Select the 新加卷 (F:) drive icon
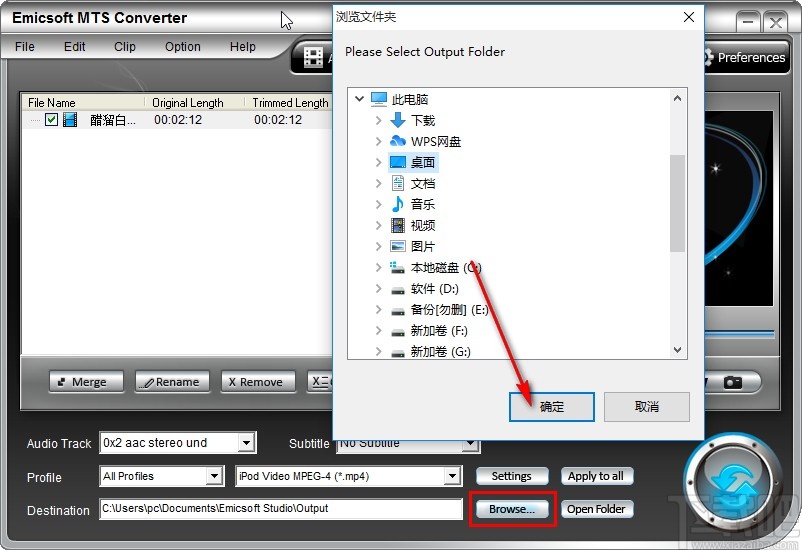Screen dimensions: 802x550 pos(398,332)
